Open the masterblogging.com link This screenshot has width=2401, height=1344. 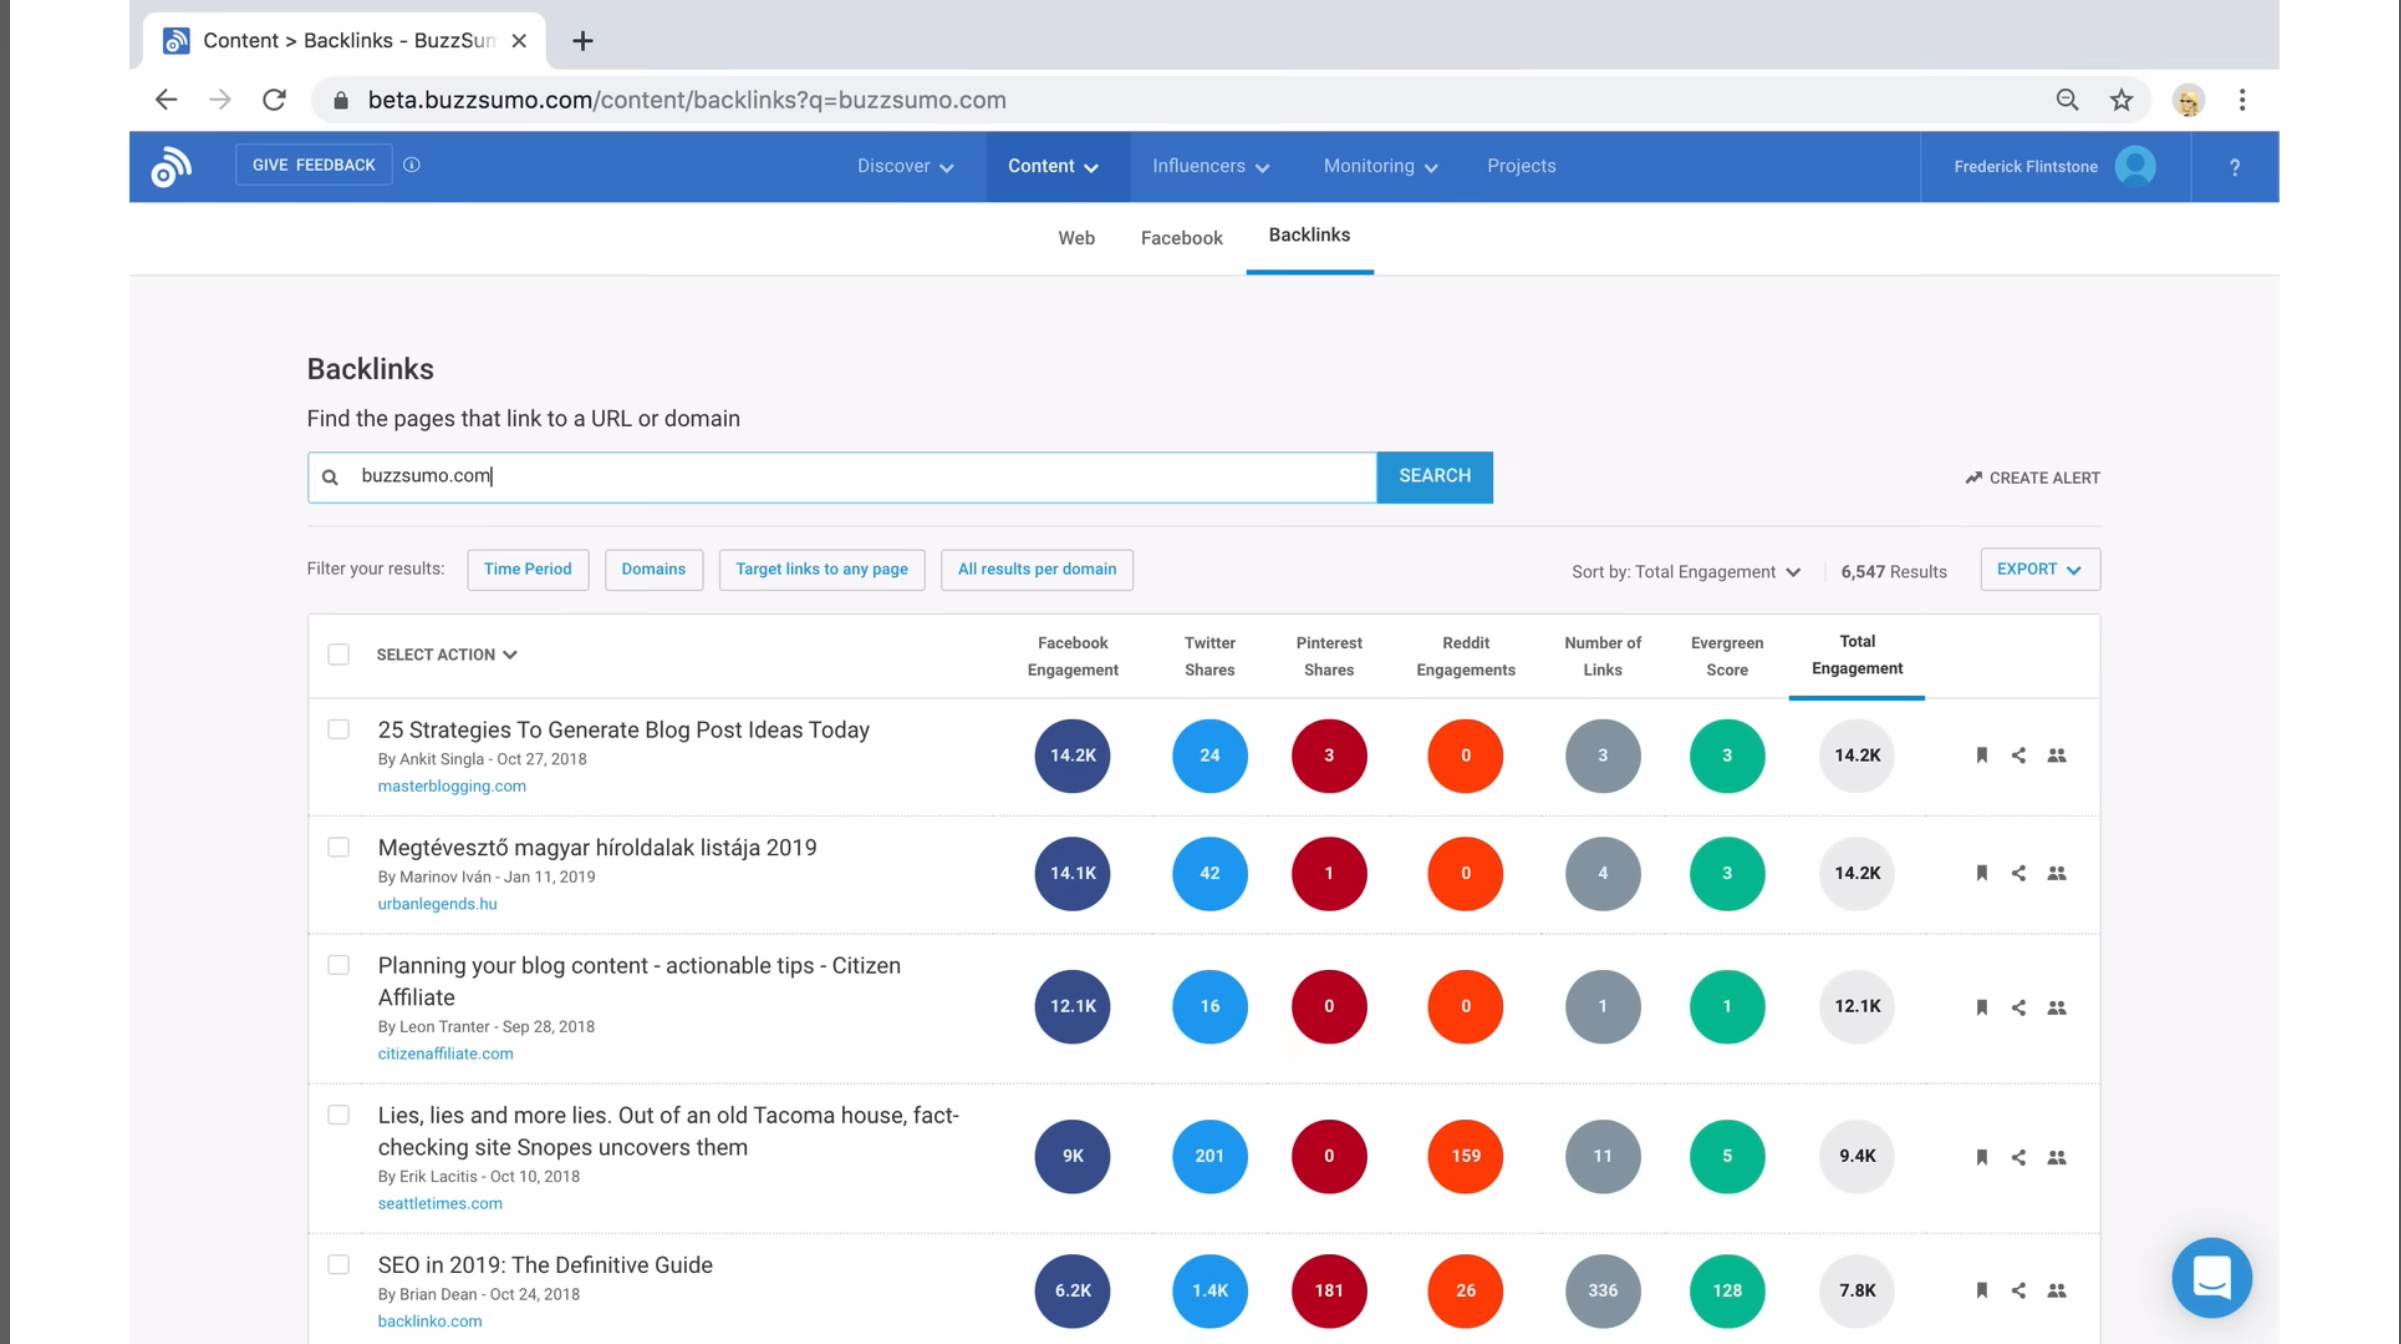(451, 786)
